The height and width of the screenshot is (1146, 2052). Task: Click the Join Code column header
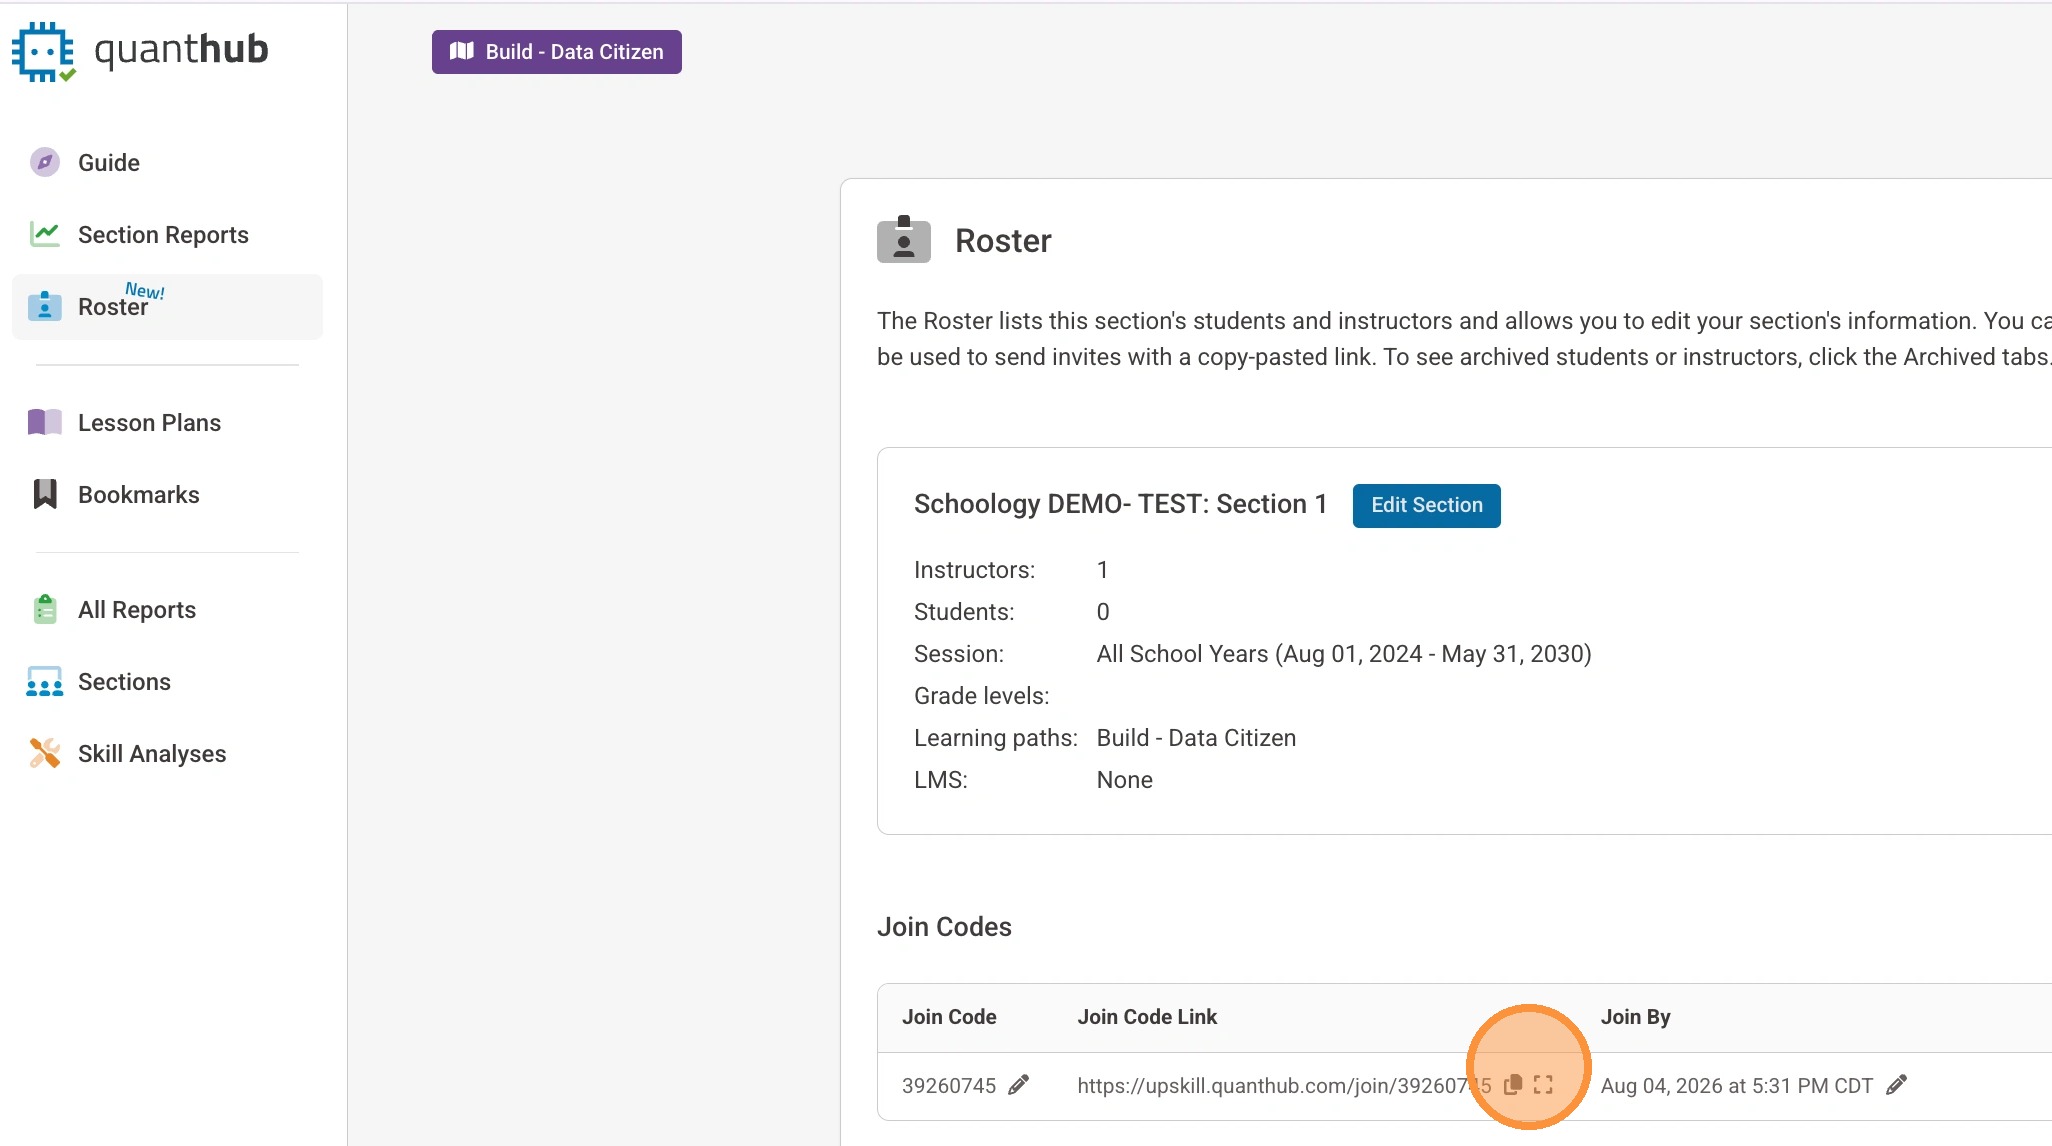coord(949,1017)
